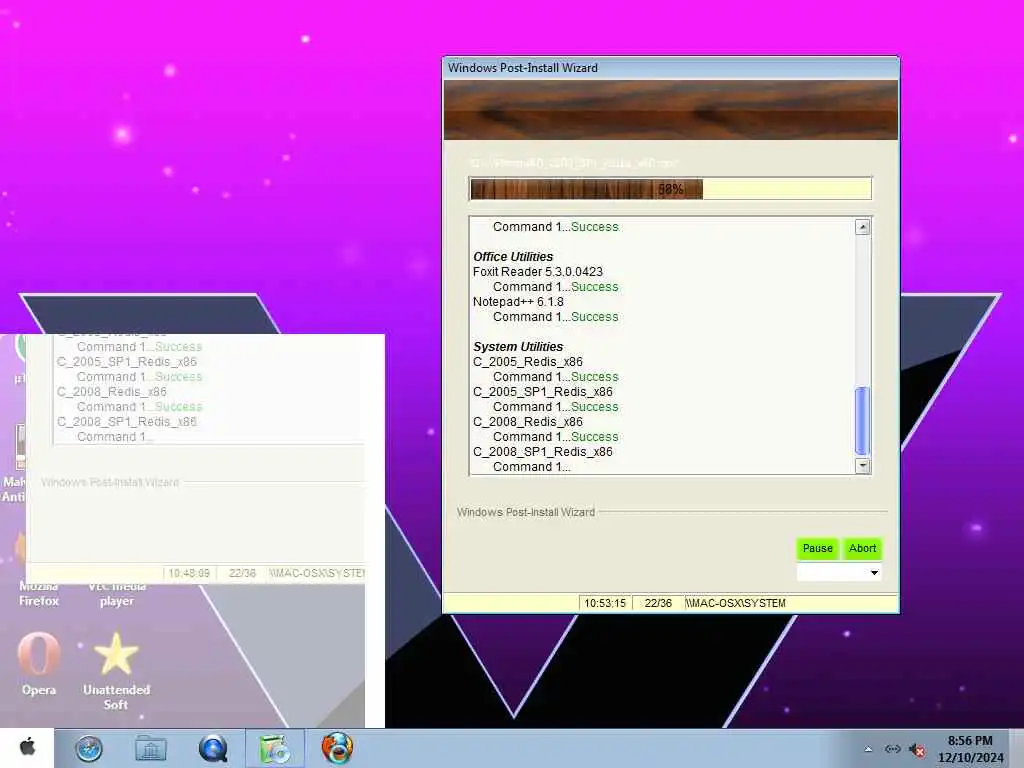Open the QuickTime-style Q icon in taskbar
Viewport: 1024px width, 768px height.
[213, 748]
